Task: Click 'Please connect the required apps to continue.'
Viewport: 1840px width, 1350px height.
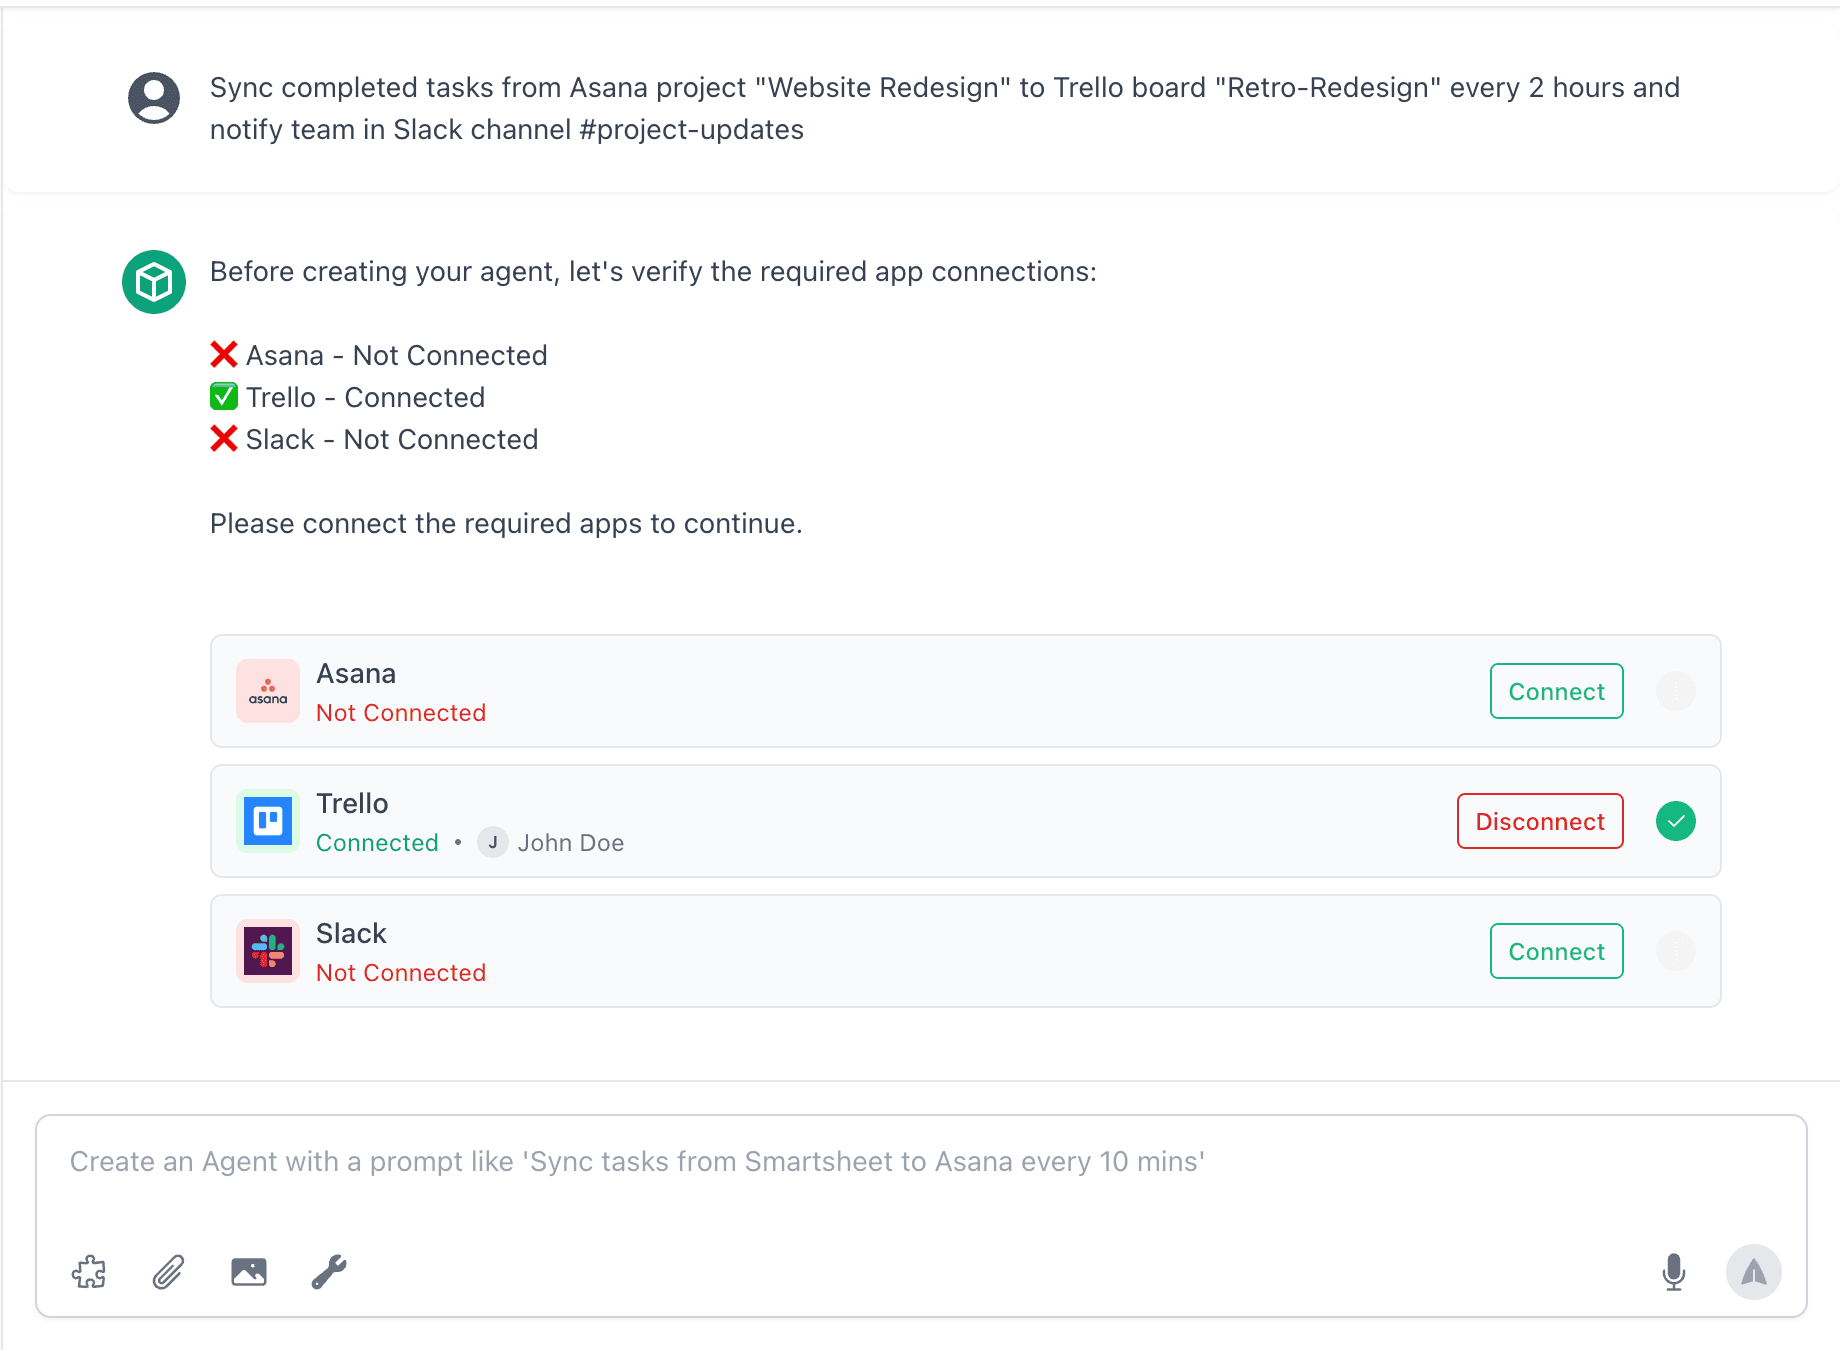Action: (x=506, y=523)
